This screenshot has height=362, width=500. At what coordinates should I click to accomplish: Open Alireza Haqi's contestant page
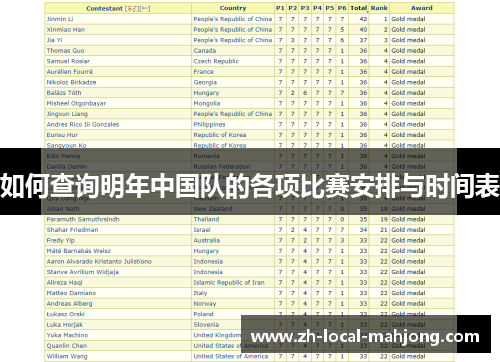pyautogui.click(x=64, y=283)
